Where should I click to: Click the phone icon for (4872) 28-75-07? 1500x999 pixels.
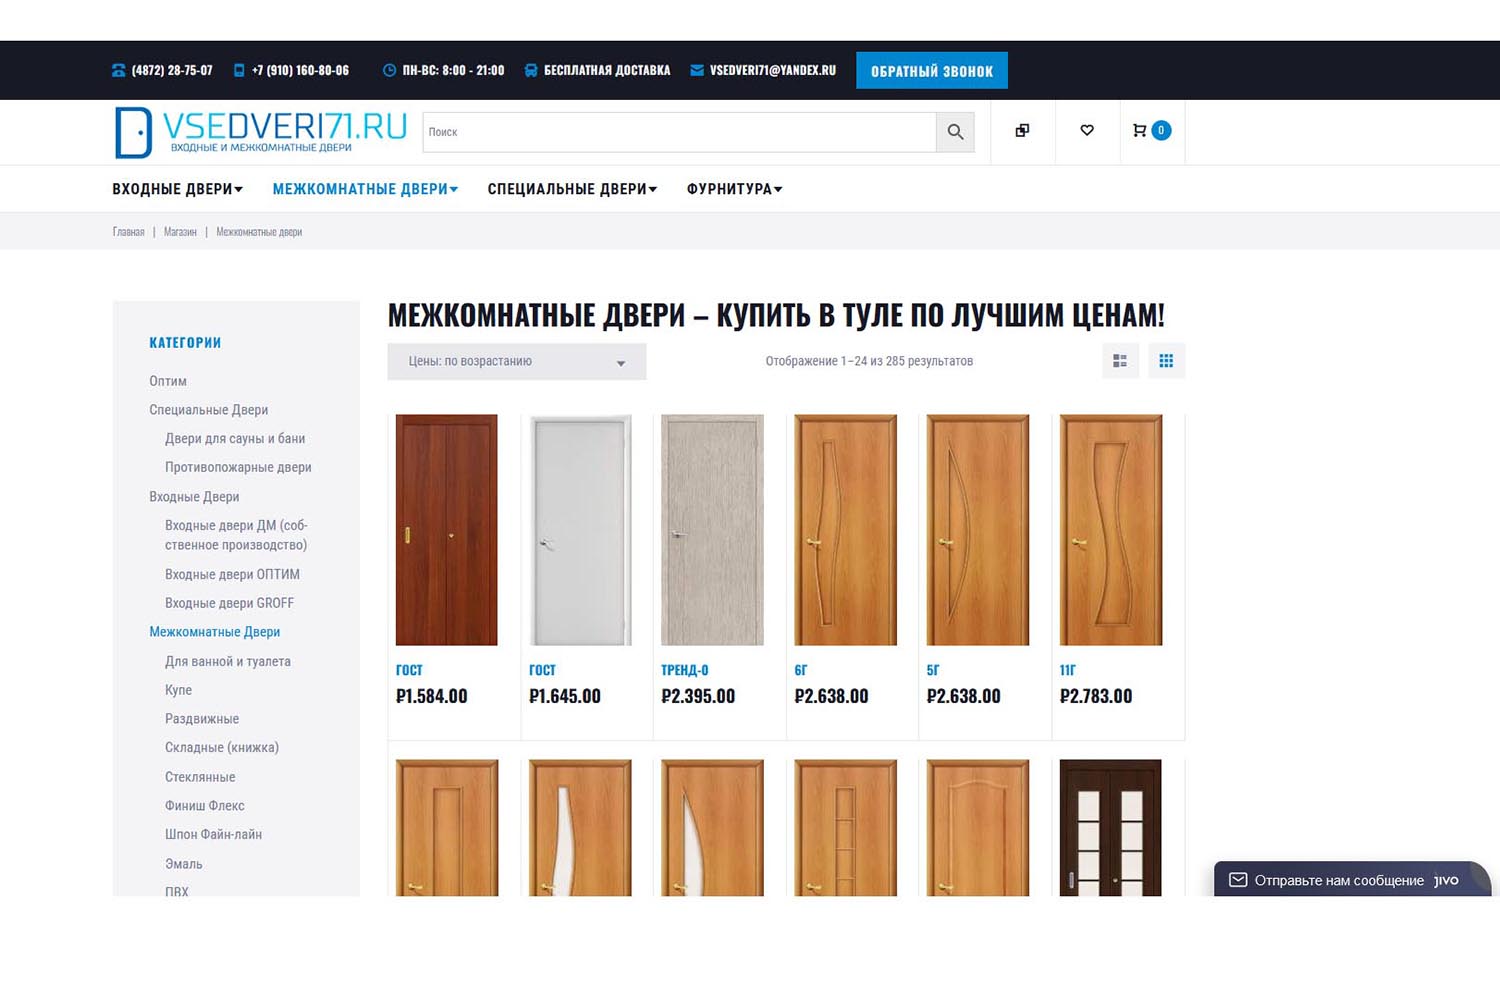[x=119, y=70]
